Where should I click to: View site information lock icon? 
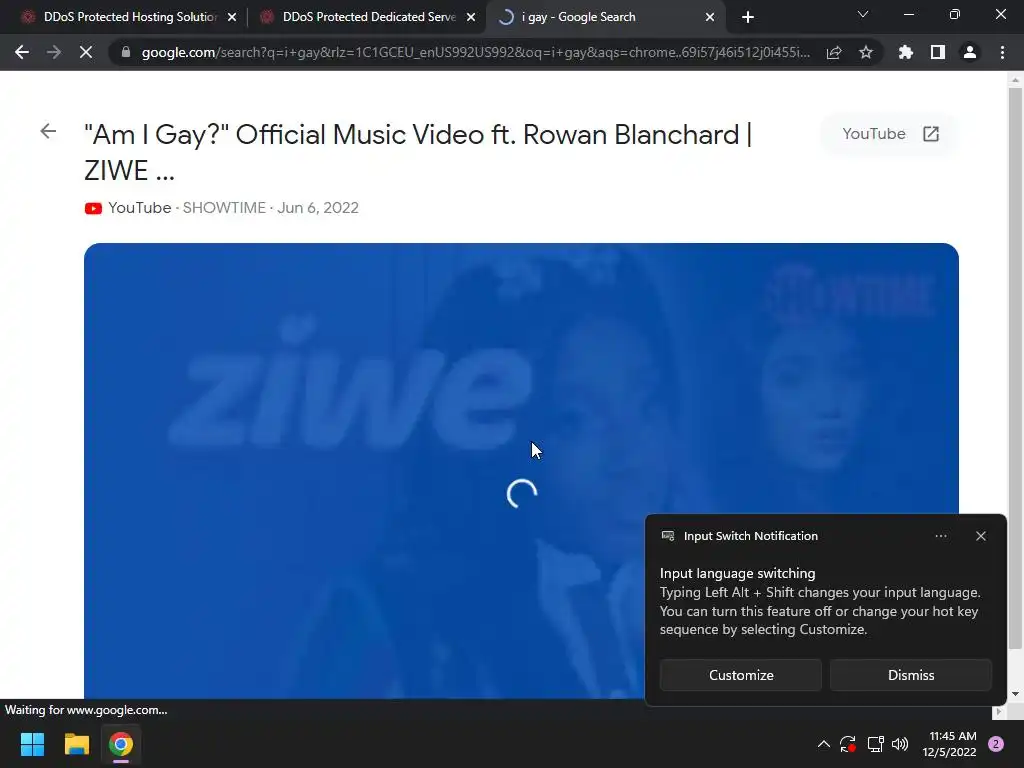click(126, 52)
